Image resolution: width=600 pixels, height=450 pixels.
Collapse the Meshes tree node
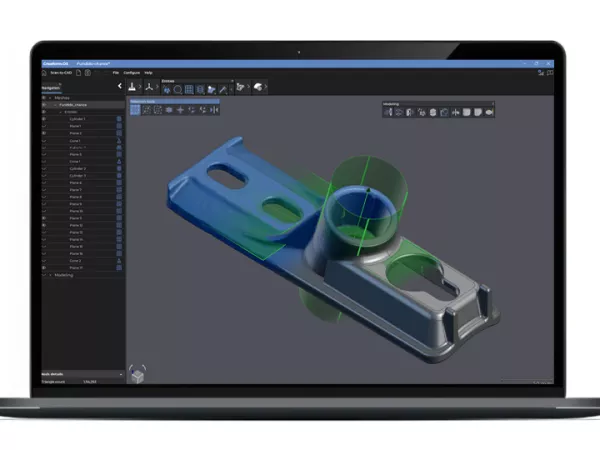[44, 97]
